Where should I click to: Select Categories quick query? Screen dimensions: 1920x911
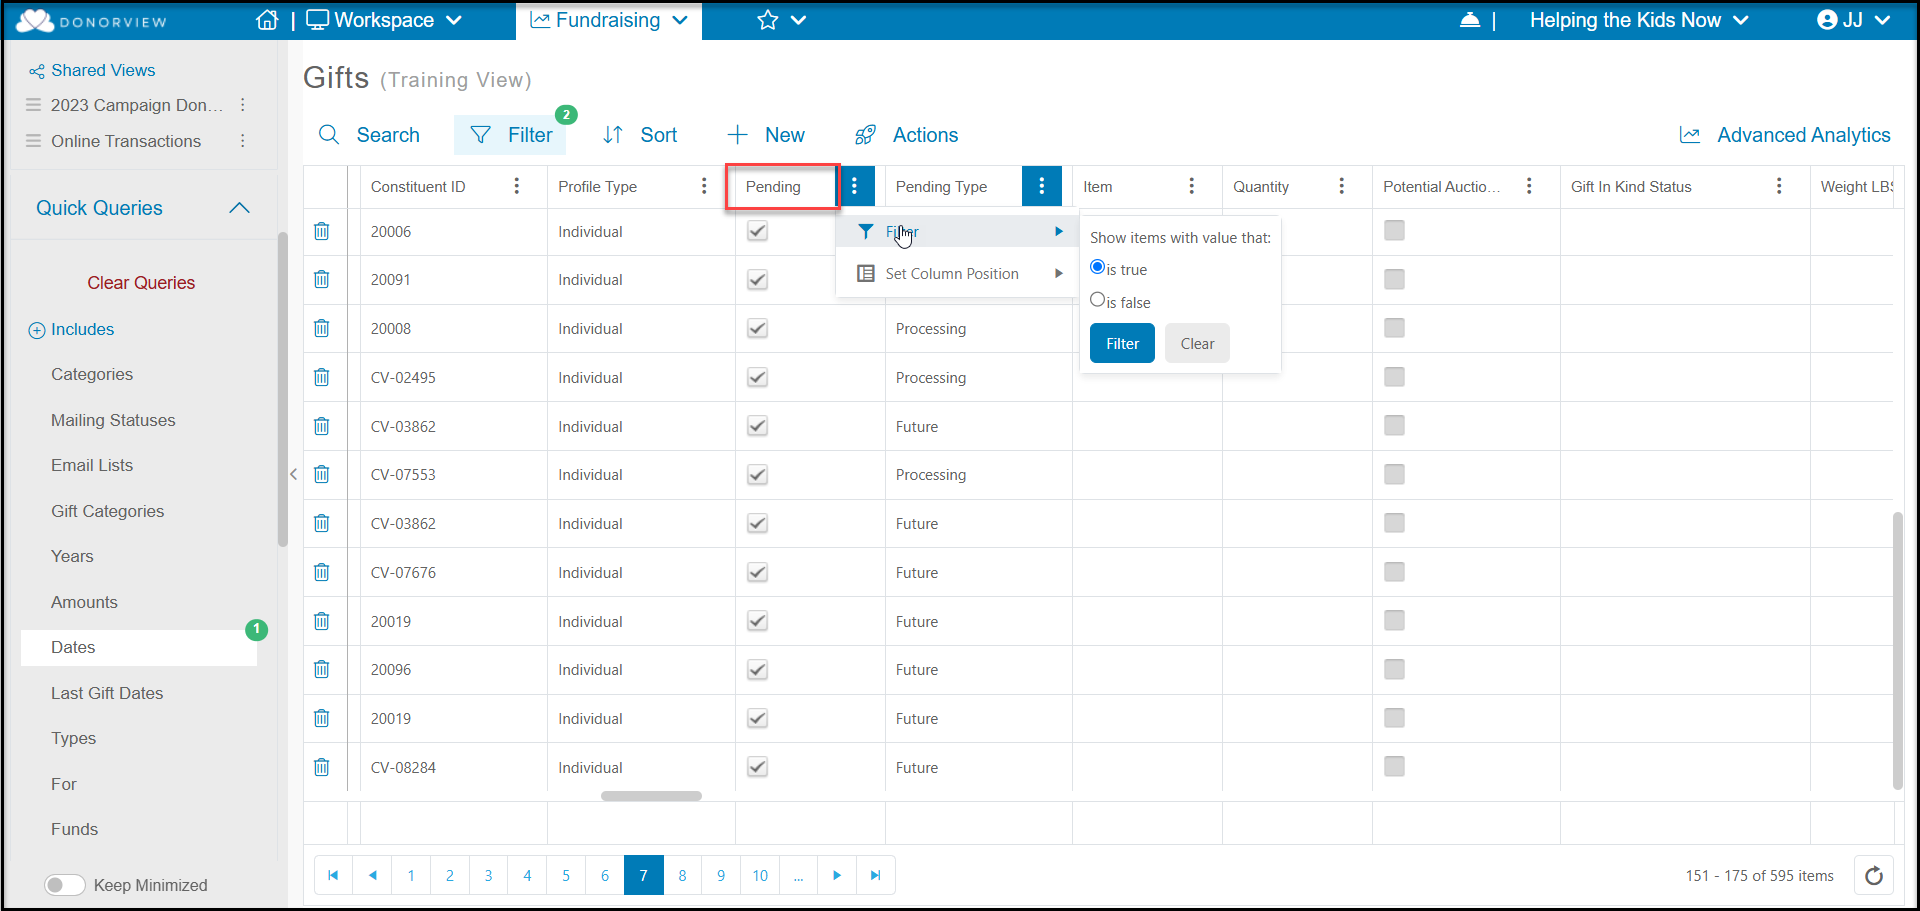click(92, 374)
